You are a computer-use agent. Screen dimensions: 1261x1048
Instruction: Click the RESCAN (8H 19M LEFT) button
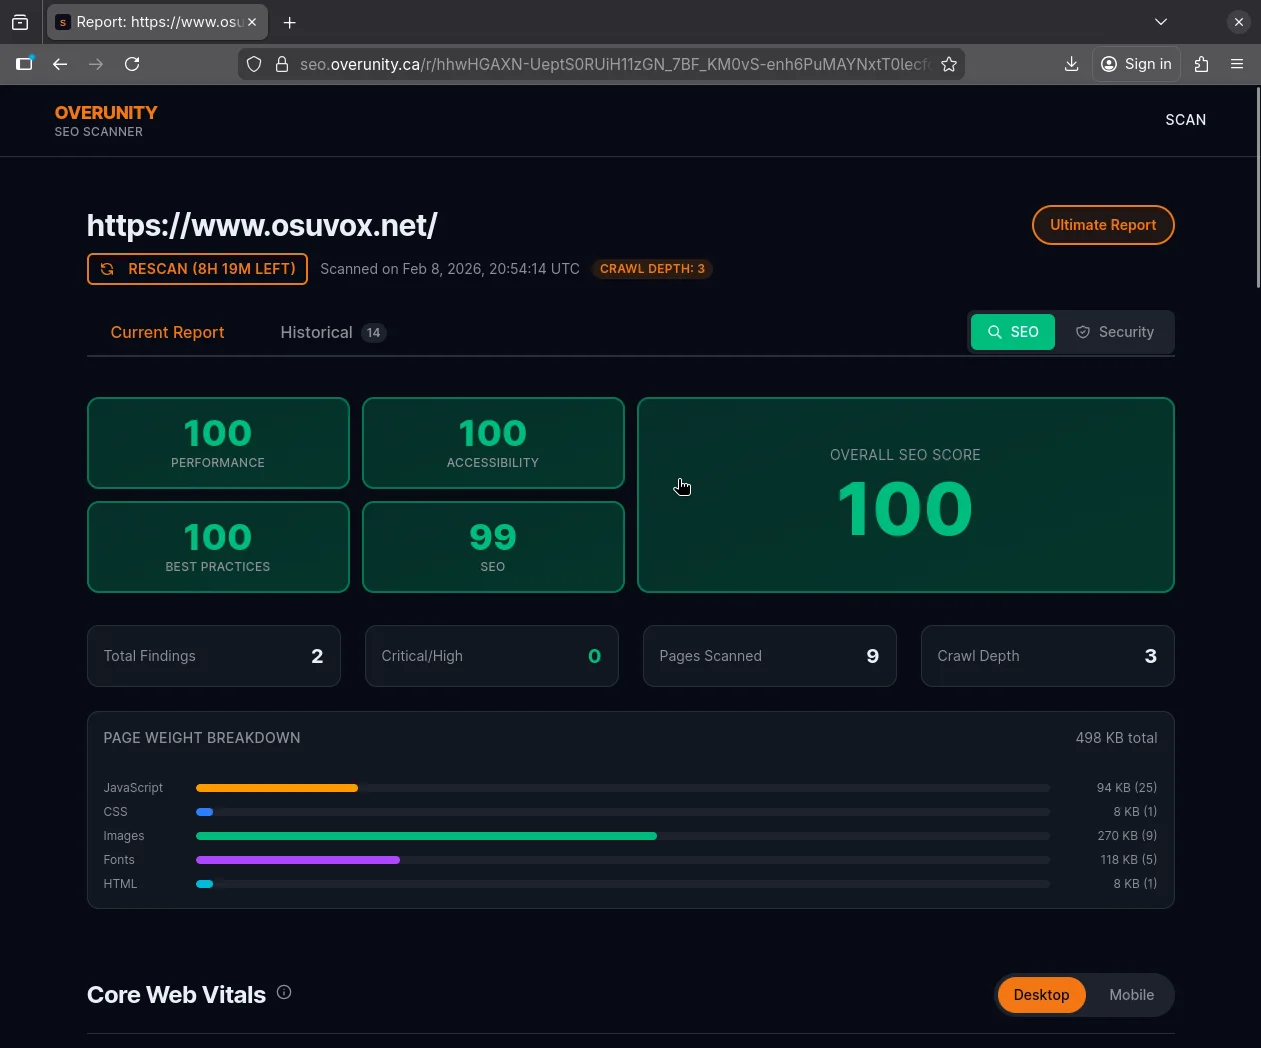[197, 269]
